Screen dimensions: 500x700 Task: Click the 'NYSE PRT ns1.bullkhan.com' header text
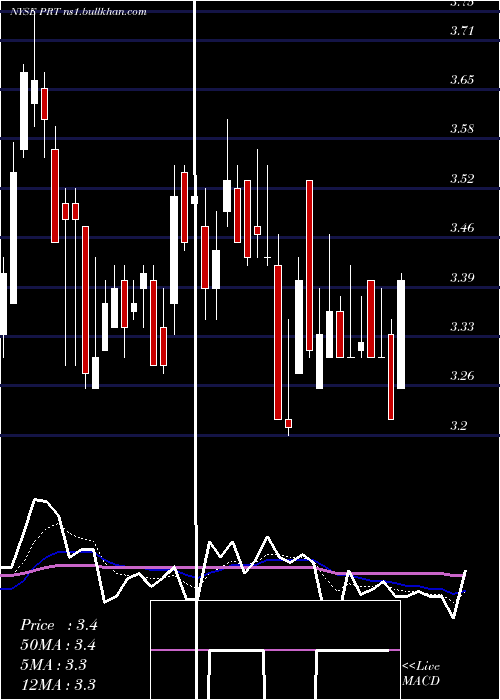79,11
